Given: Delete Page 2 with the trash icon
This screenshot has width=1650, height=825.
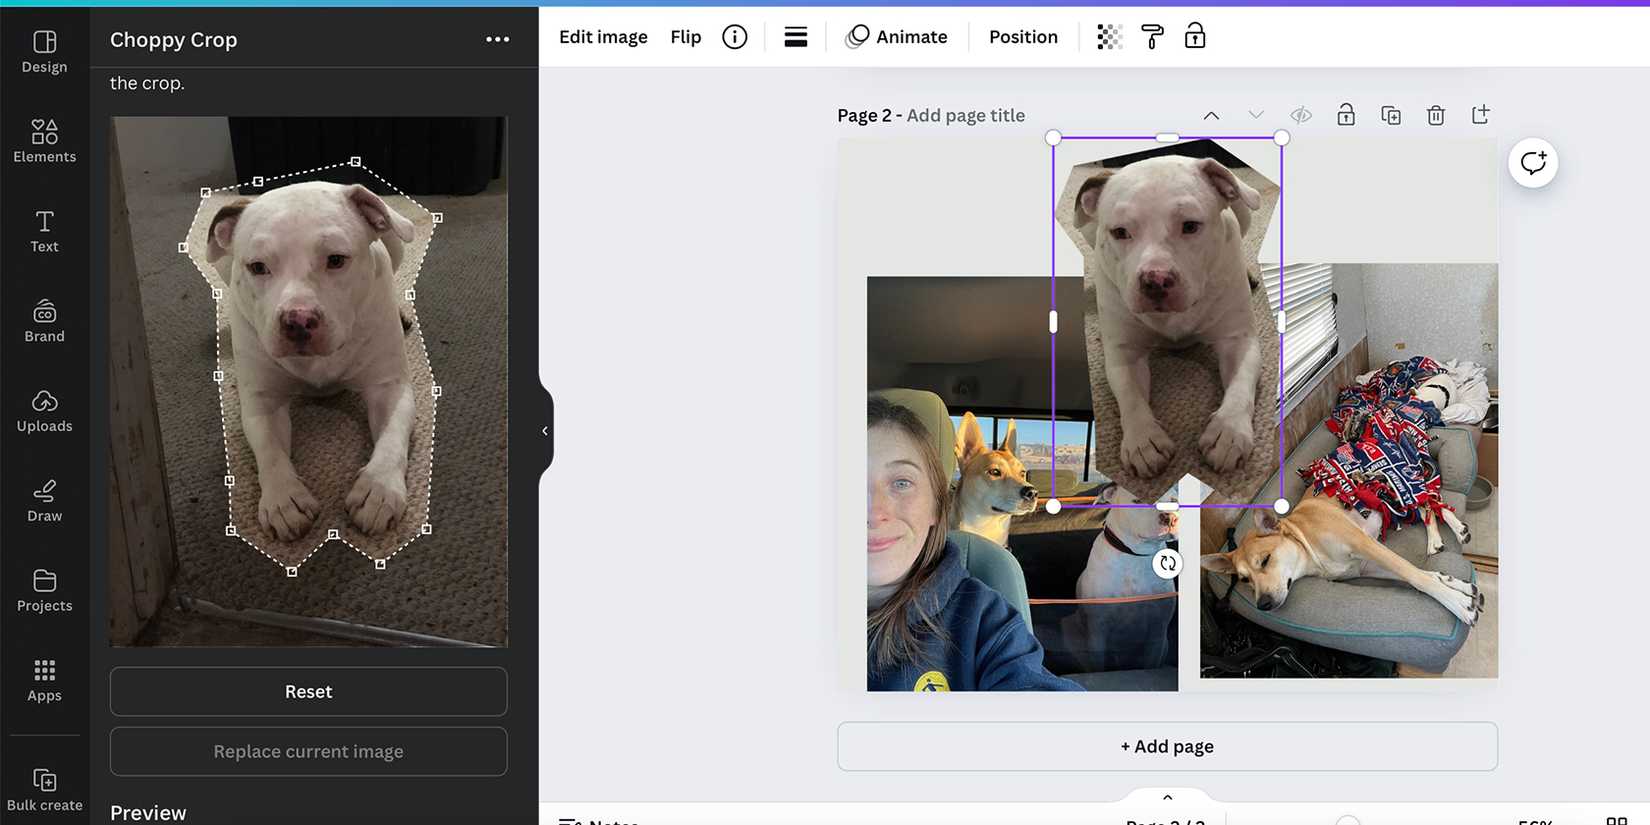Looking at the screenshot, I should (x=1436, y=115).
